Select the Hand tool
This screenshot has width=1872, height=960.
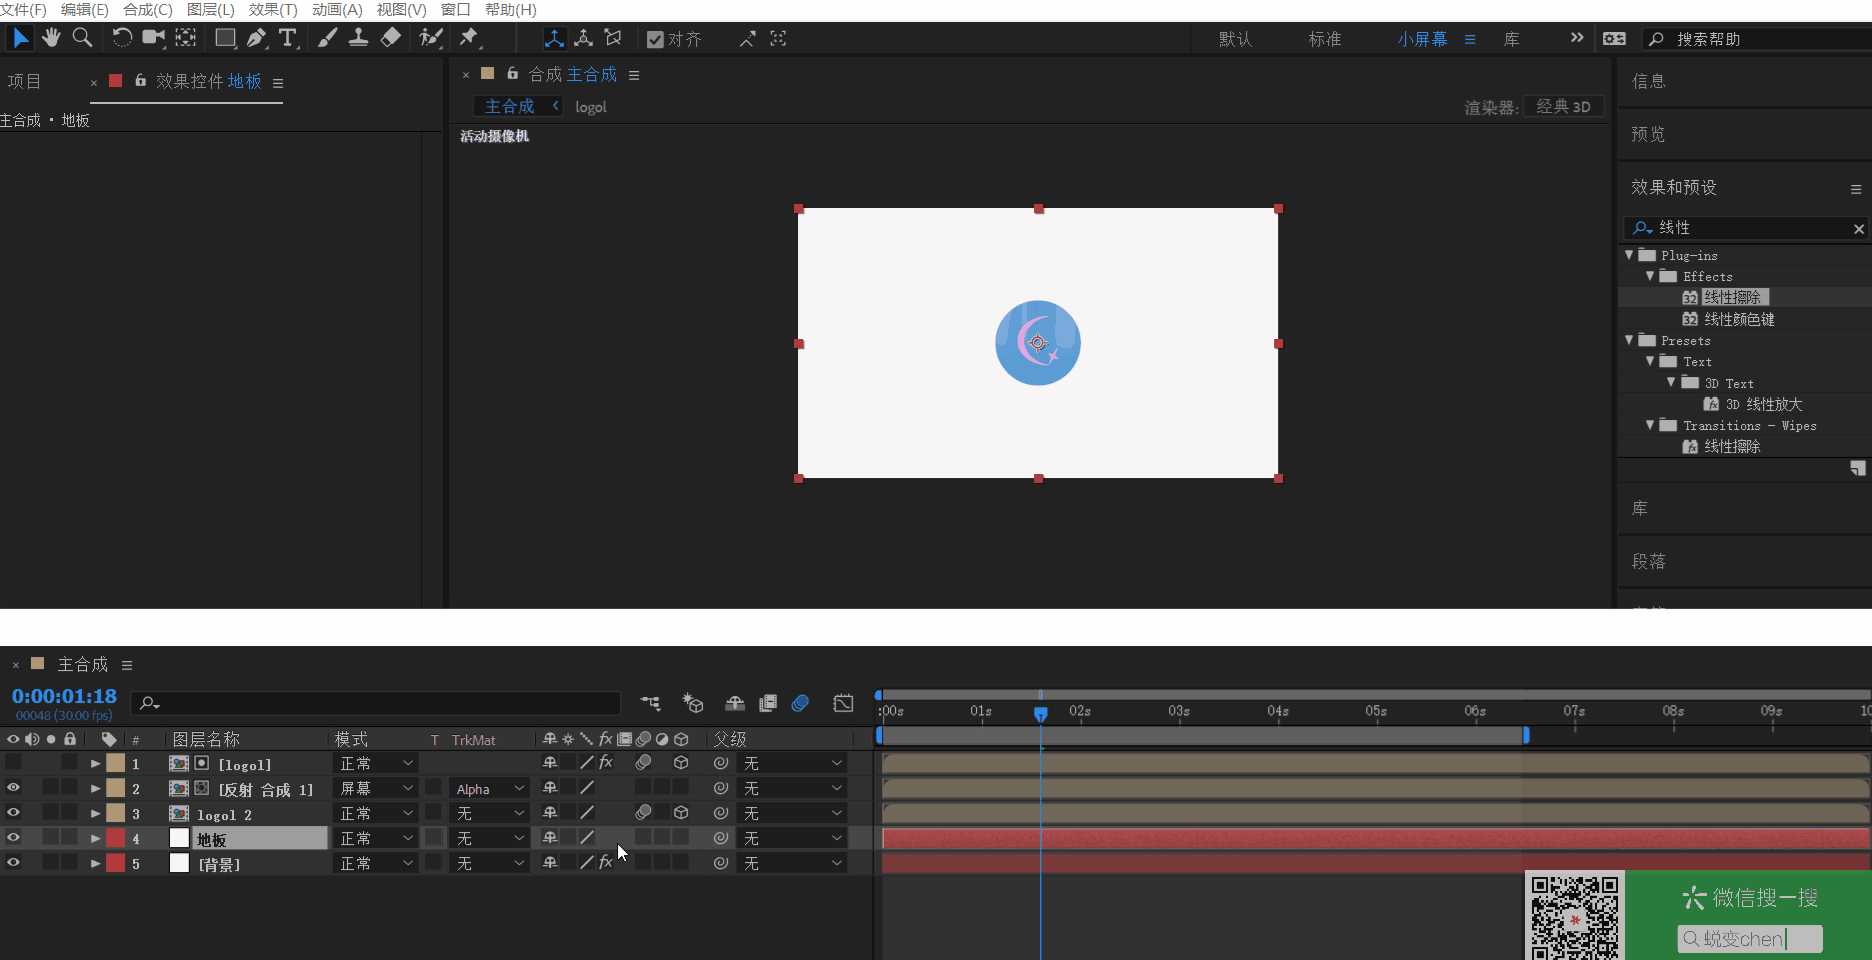point(51,38)
